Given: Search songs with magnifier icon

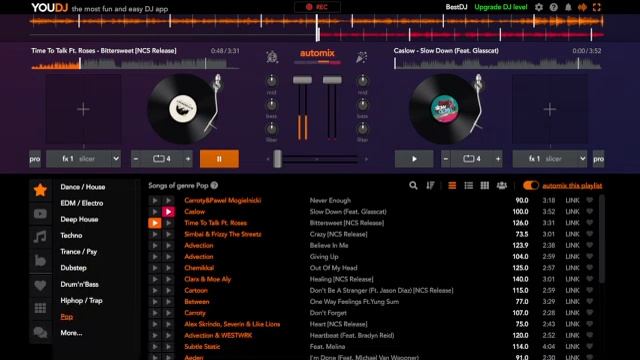Looking at the screenshot, I should (x=413, y=186).
